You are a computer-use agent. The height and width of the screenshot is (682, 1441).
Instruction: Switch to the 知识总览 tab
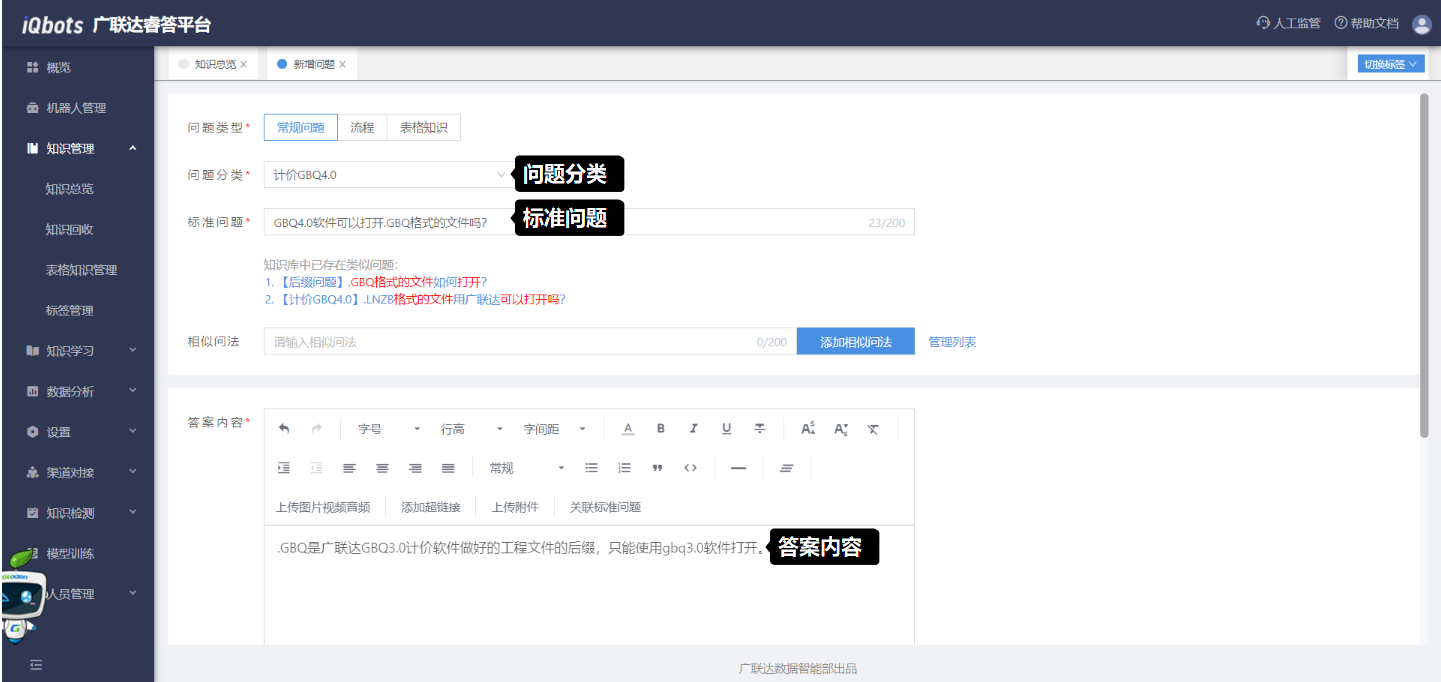tap(214, 64)
